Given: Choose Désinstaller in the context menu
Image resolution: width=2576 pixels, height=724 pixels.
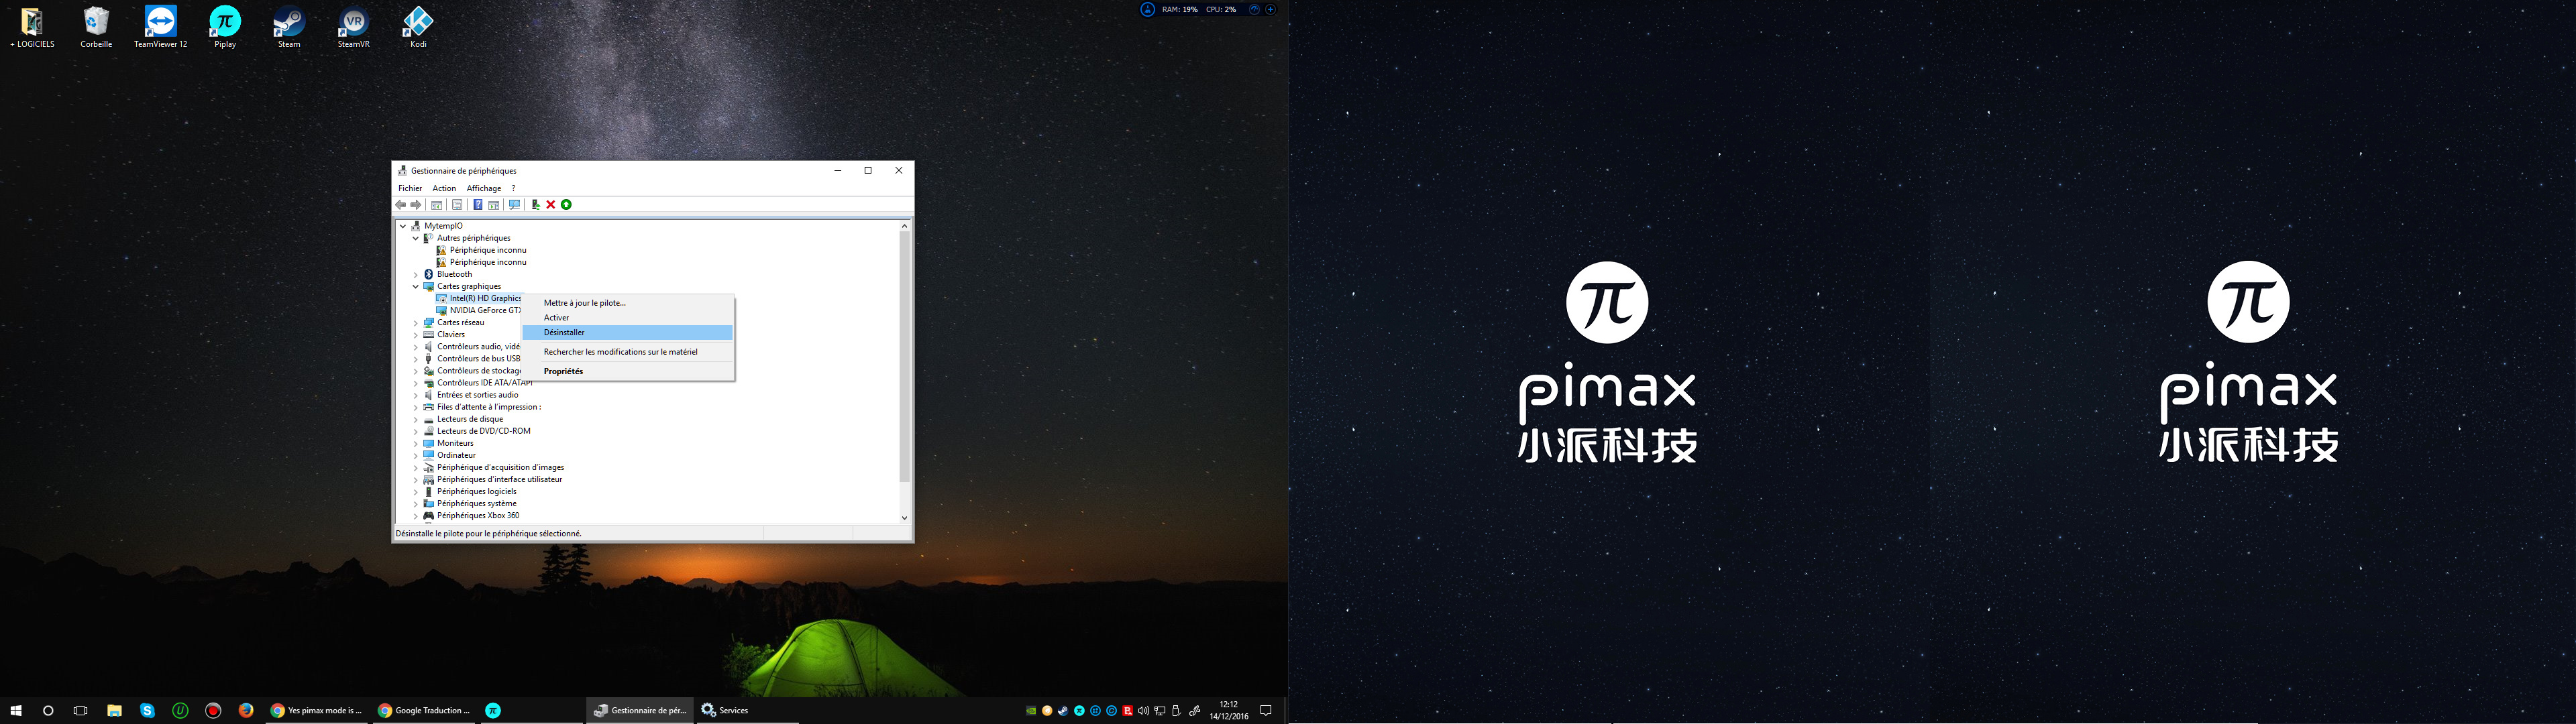Looking at the screenshot, I should coord(628,333).
